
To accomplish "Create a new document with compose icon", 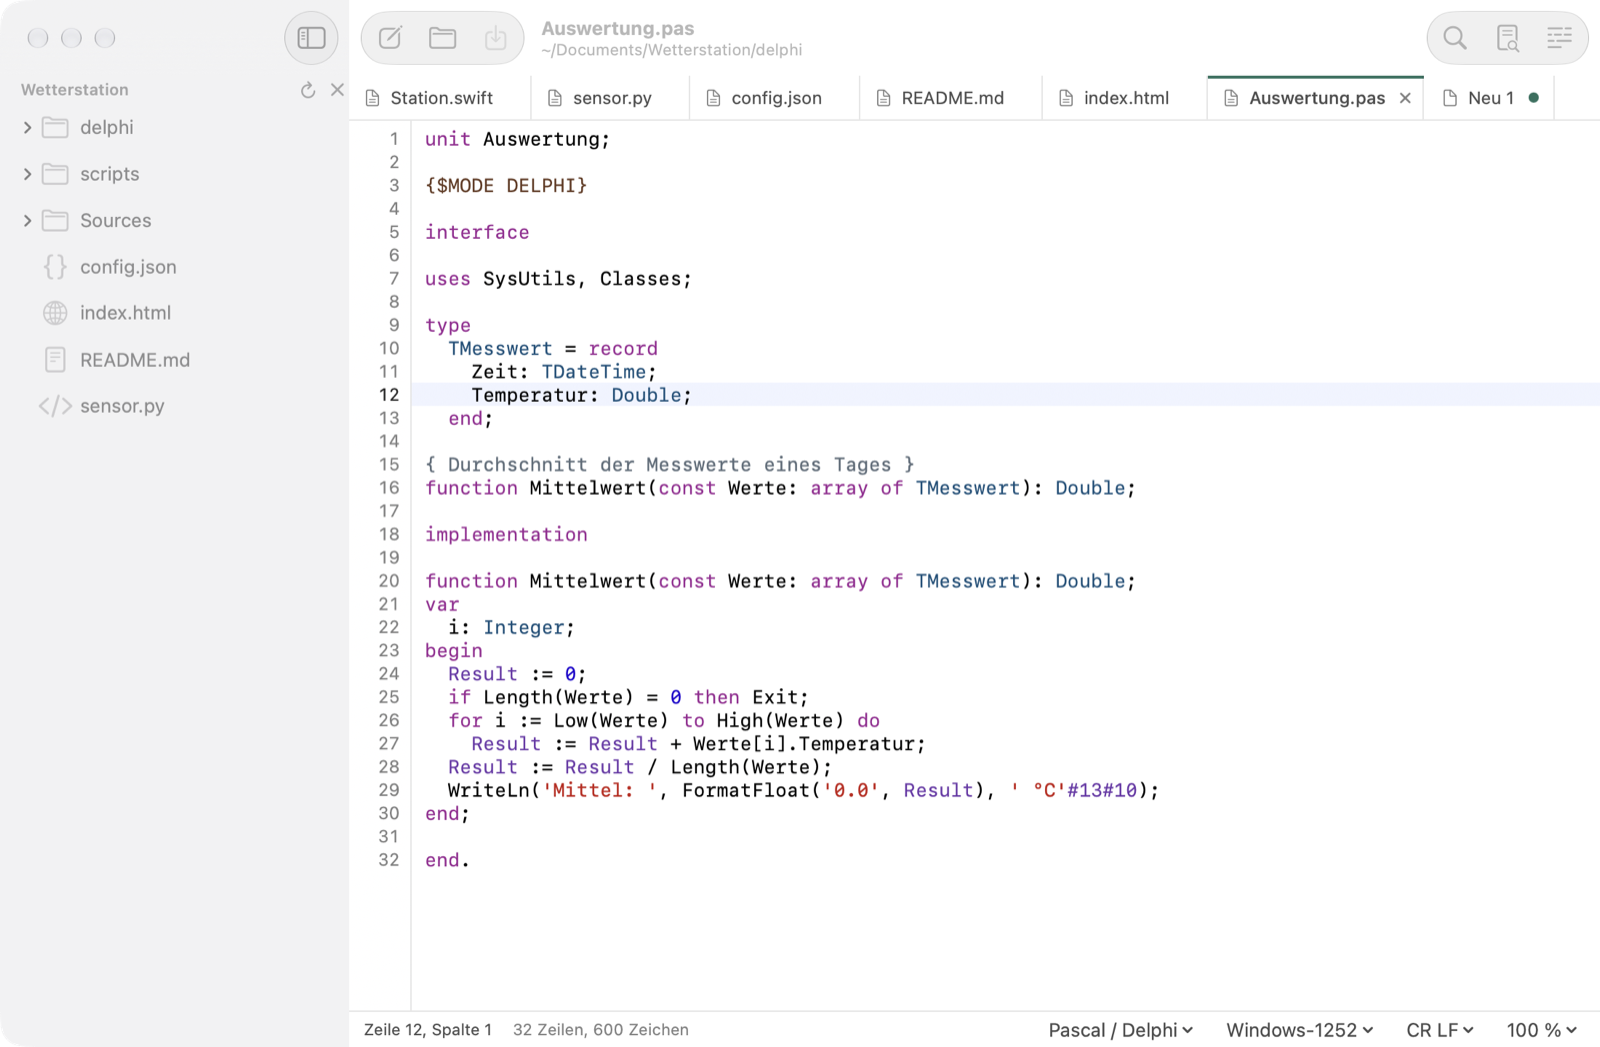I will [390, 38].
